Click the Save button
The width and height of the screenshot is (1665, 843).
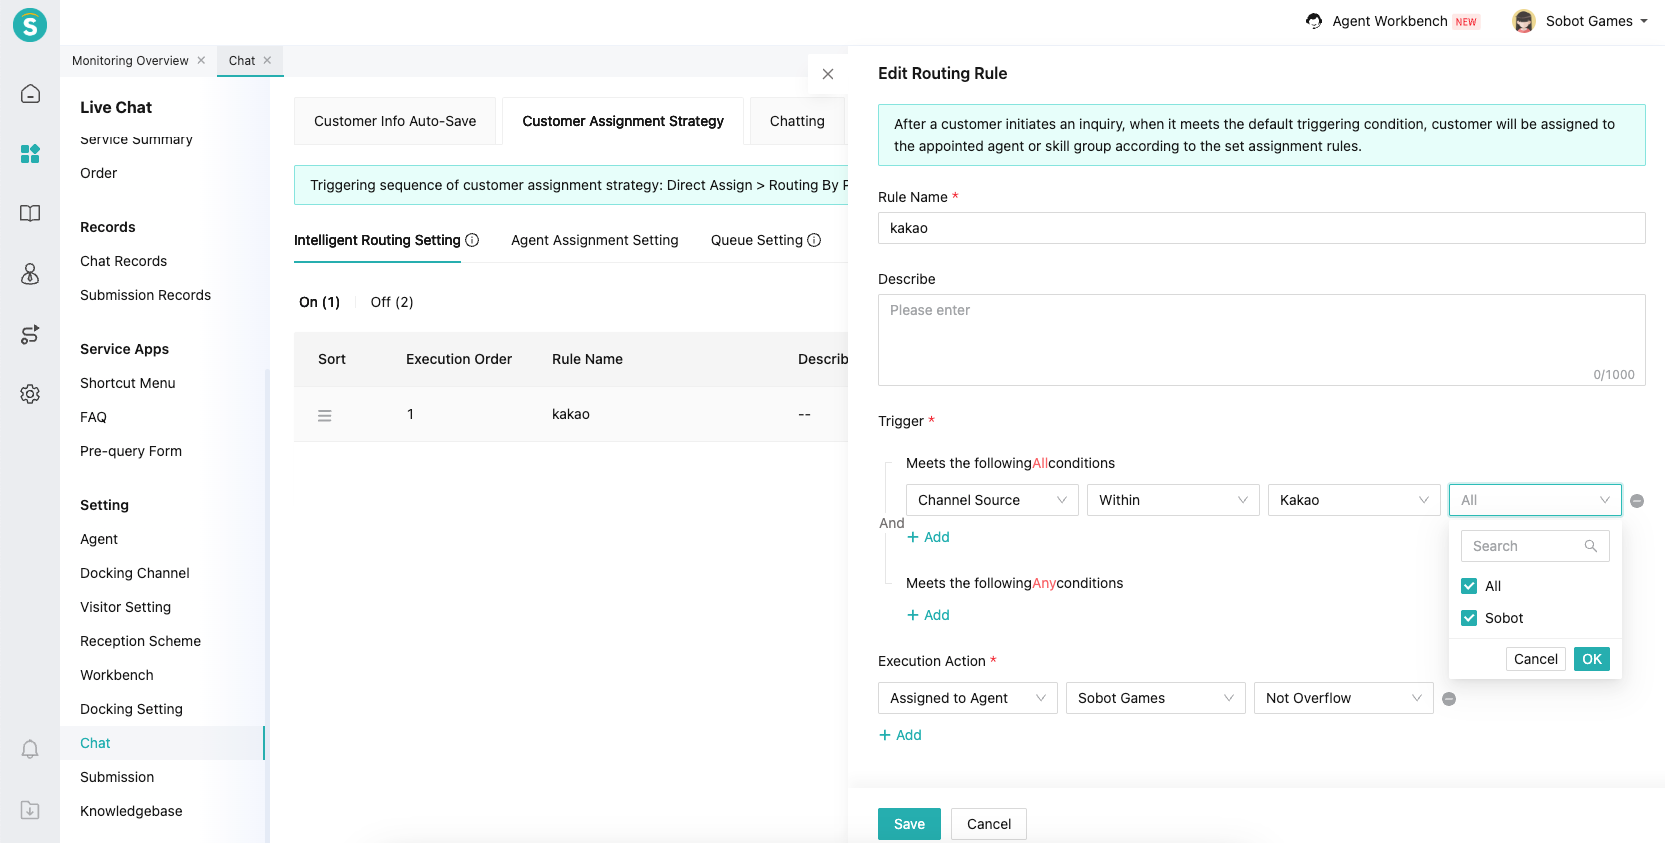pyautogui.click(x=908, y=824)
